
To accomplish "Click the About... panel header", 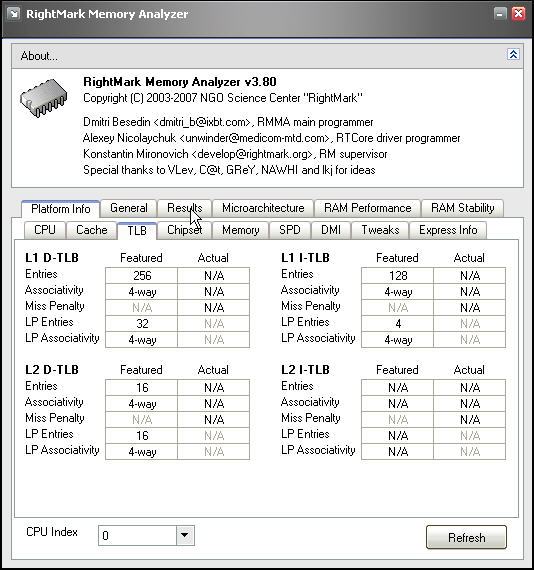I will tap(267, 56).
